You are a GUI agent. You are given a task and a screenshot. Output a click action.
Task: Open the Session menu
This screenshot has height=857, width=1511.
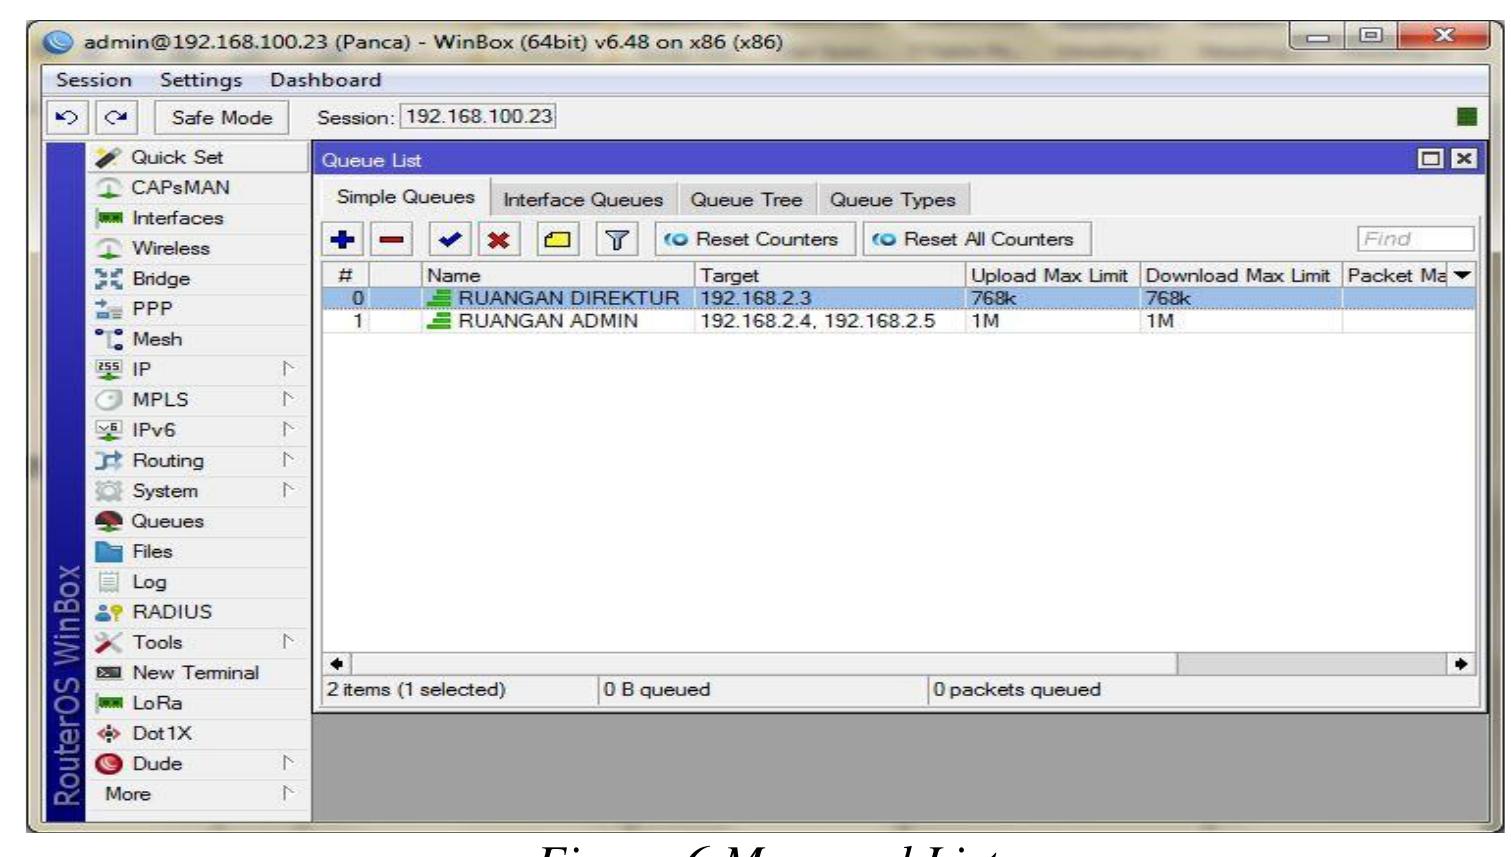pyautogui.click(x=94, y=80)
